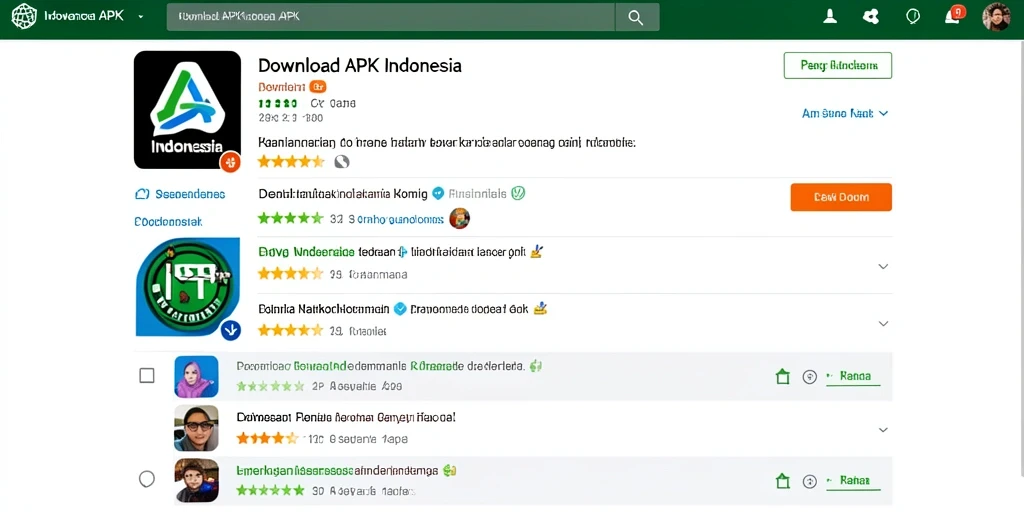This screenshot has height=512, width=1024.
Task: Click the orange developer name link under title
Action: coord(281,87)
